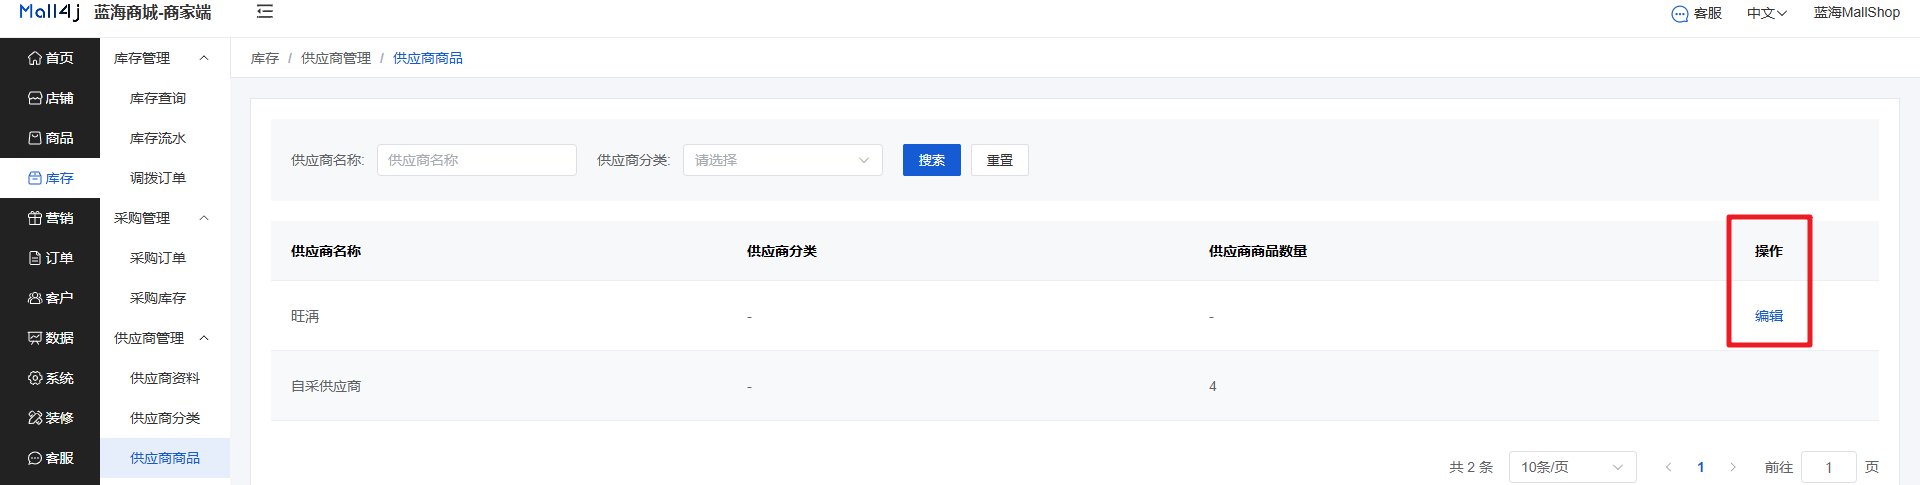Open 店铺 in the main nav
This screenshot has height=485, width=1920.
point(50,98)
